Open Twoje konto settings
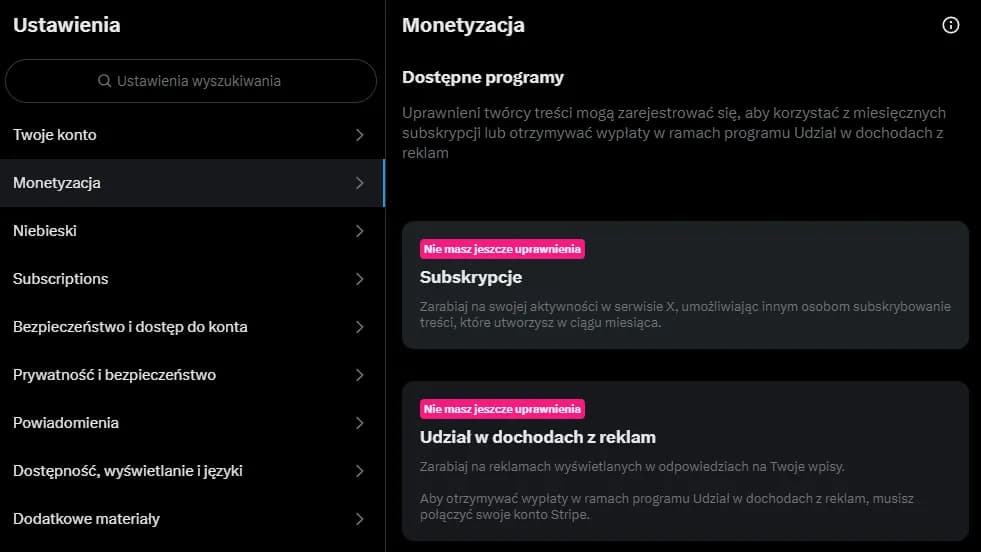981x552 pixels. click(55, 135)
